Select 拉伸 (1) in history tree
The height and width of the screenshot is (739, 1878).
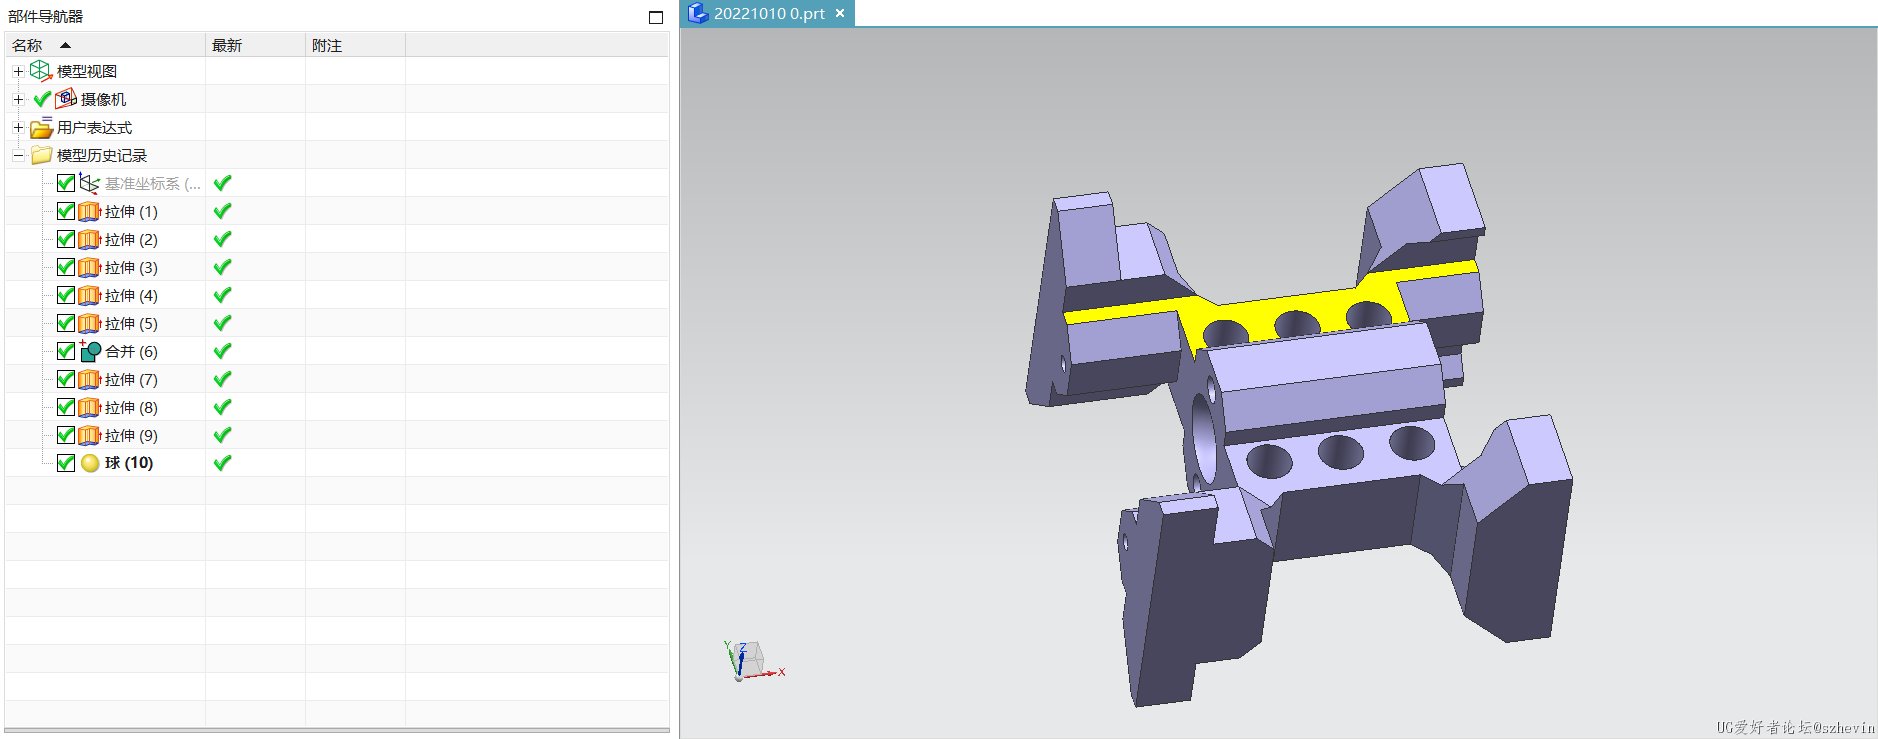coord(131,211)
